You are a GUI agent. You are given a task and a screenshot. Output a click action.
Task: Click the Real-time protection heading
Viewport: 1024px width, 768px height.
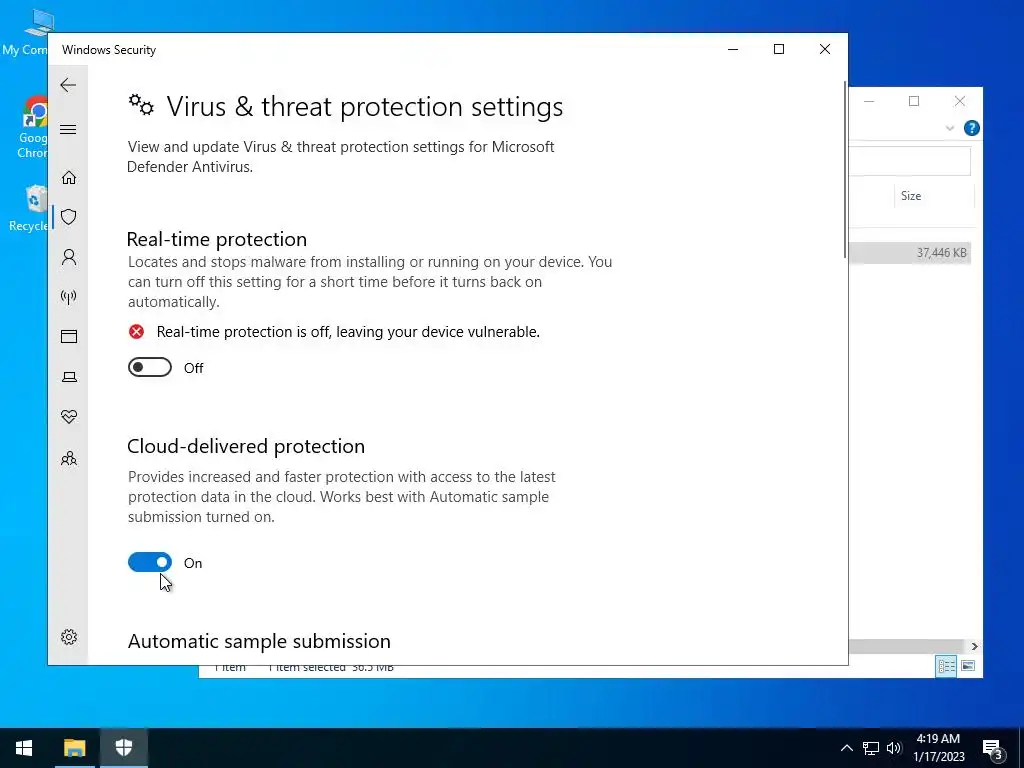[217, 239]
